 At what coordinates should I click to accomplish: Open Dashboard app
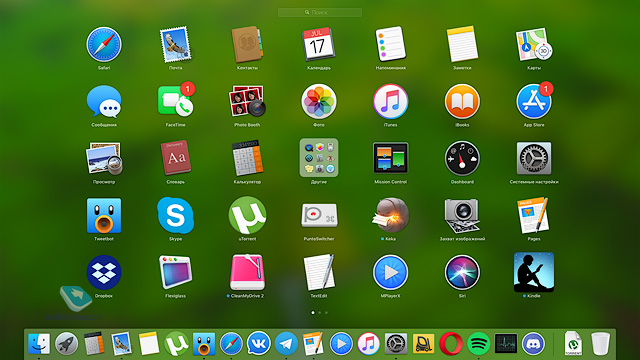coord(462,158)
